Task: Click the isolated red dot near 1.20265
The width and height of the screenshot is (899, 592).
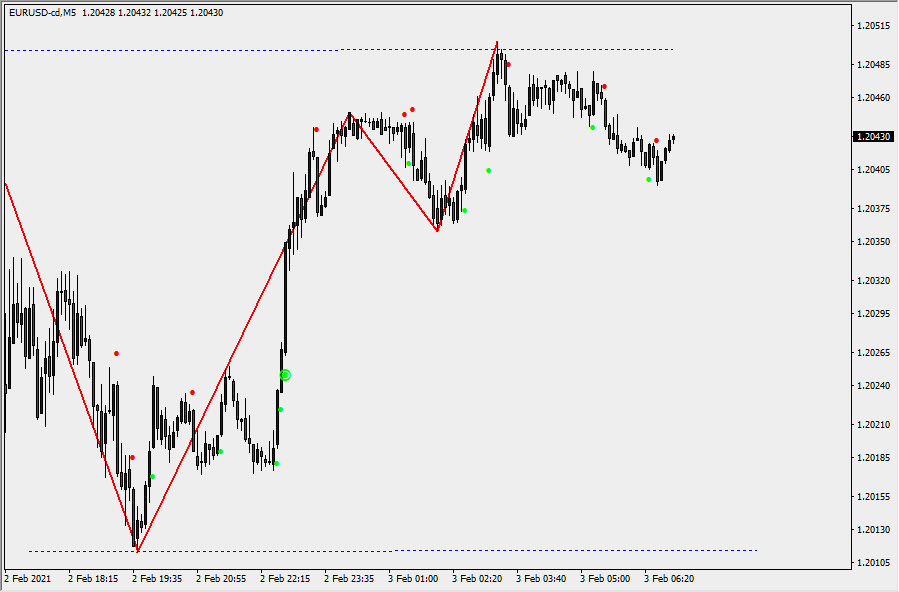Action: point(116,353)
